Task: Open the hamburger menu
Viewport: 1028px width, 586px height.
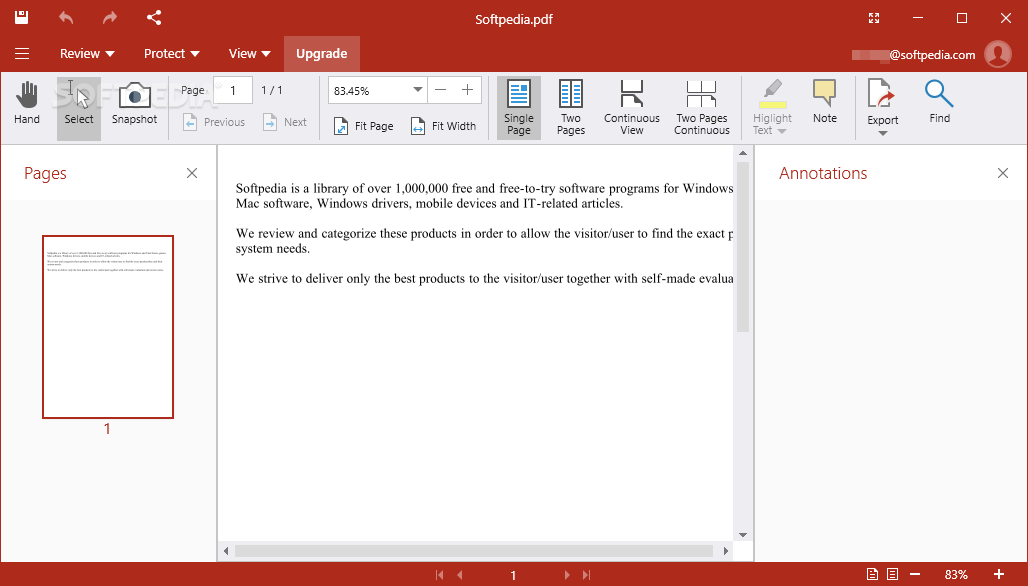Action: 22,54
